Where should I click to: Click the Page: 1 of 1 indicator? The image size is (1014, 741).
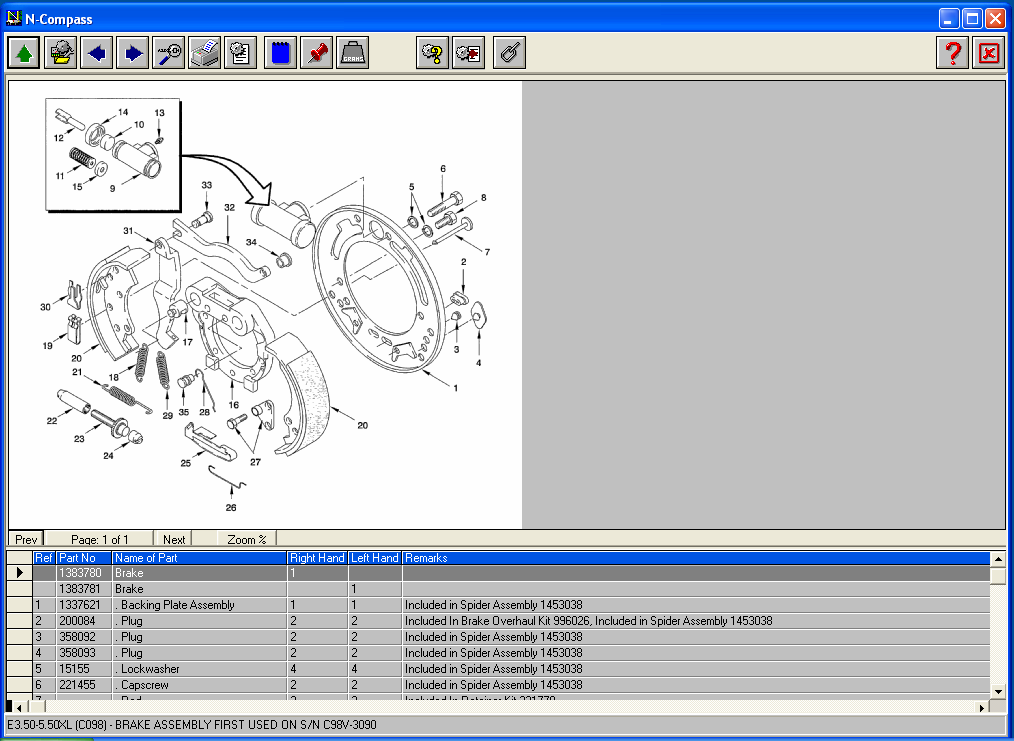[100, 539]
